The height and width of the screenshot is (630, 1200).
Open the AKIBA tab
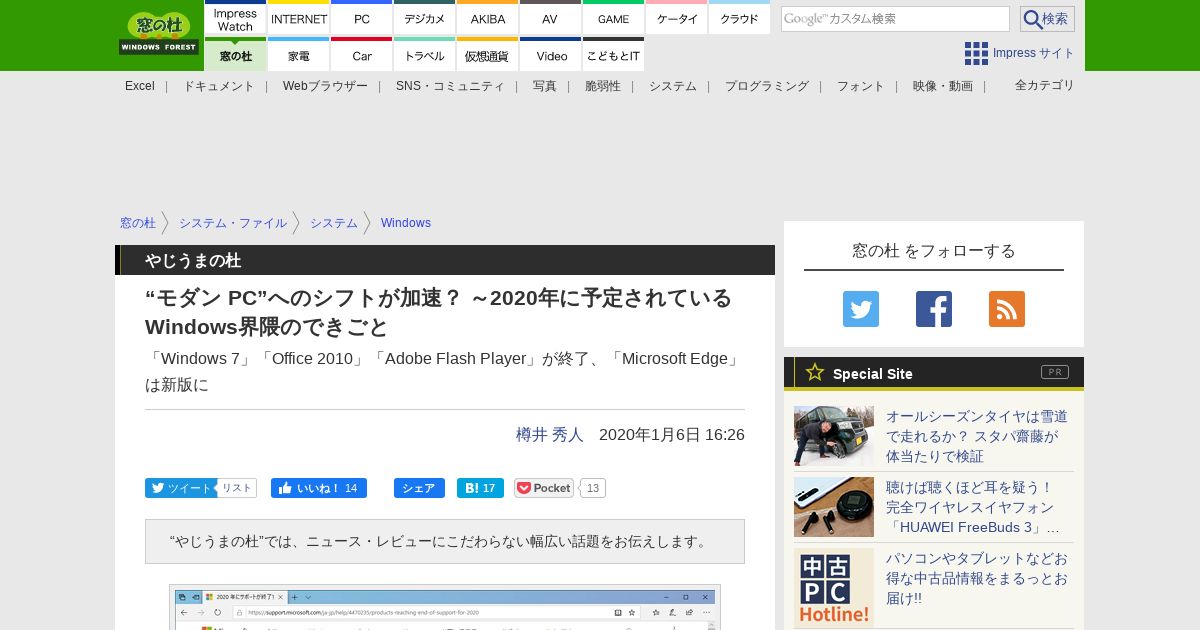488,18
